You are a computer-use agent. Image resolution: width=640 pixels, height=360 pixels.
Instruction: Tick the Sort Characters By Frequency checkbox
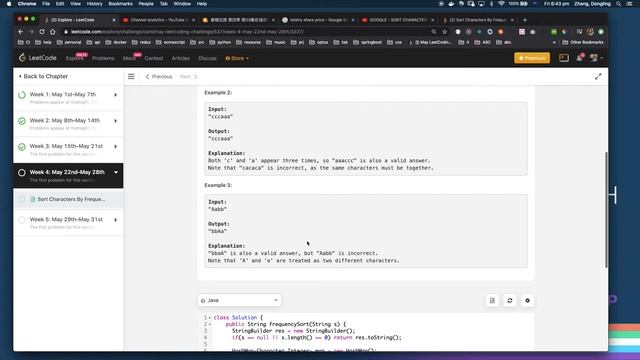(22, 199)
